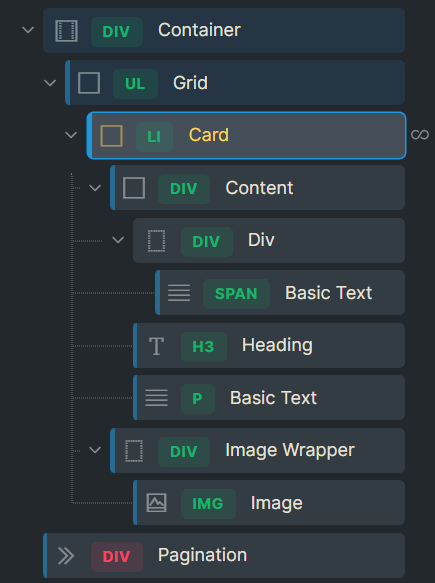The width and height of the screenshot is (435, 583).
Task: Click the square icon on Content row
Action: click(134, 188)
